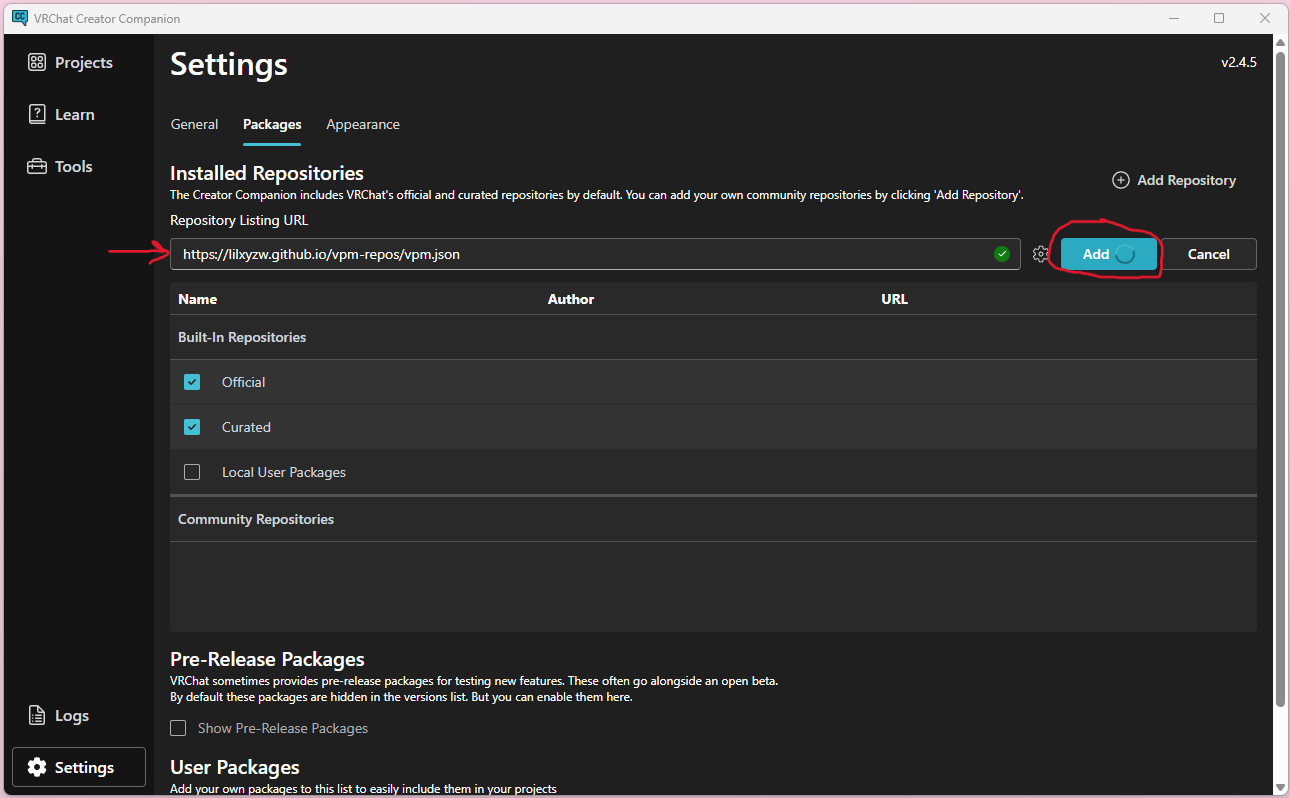Click the VRChat Creator Companion title icon
The image size is (1290, 798).
(x=19, y=18)
